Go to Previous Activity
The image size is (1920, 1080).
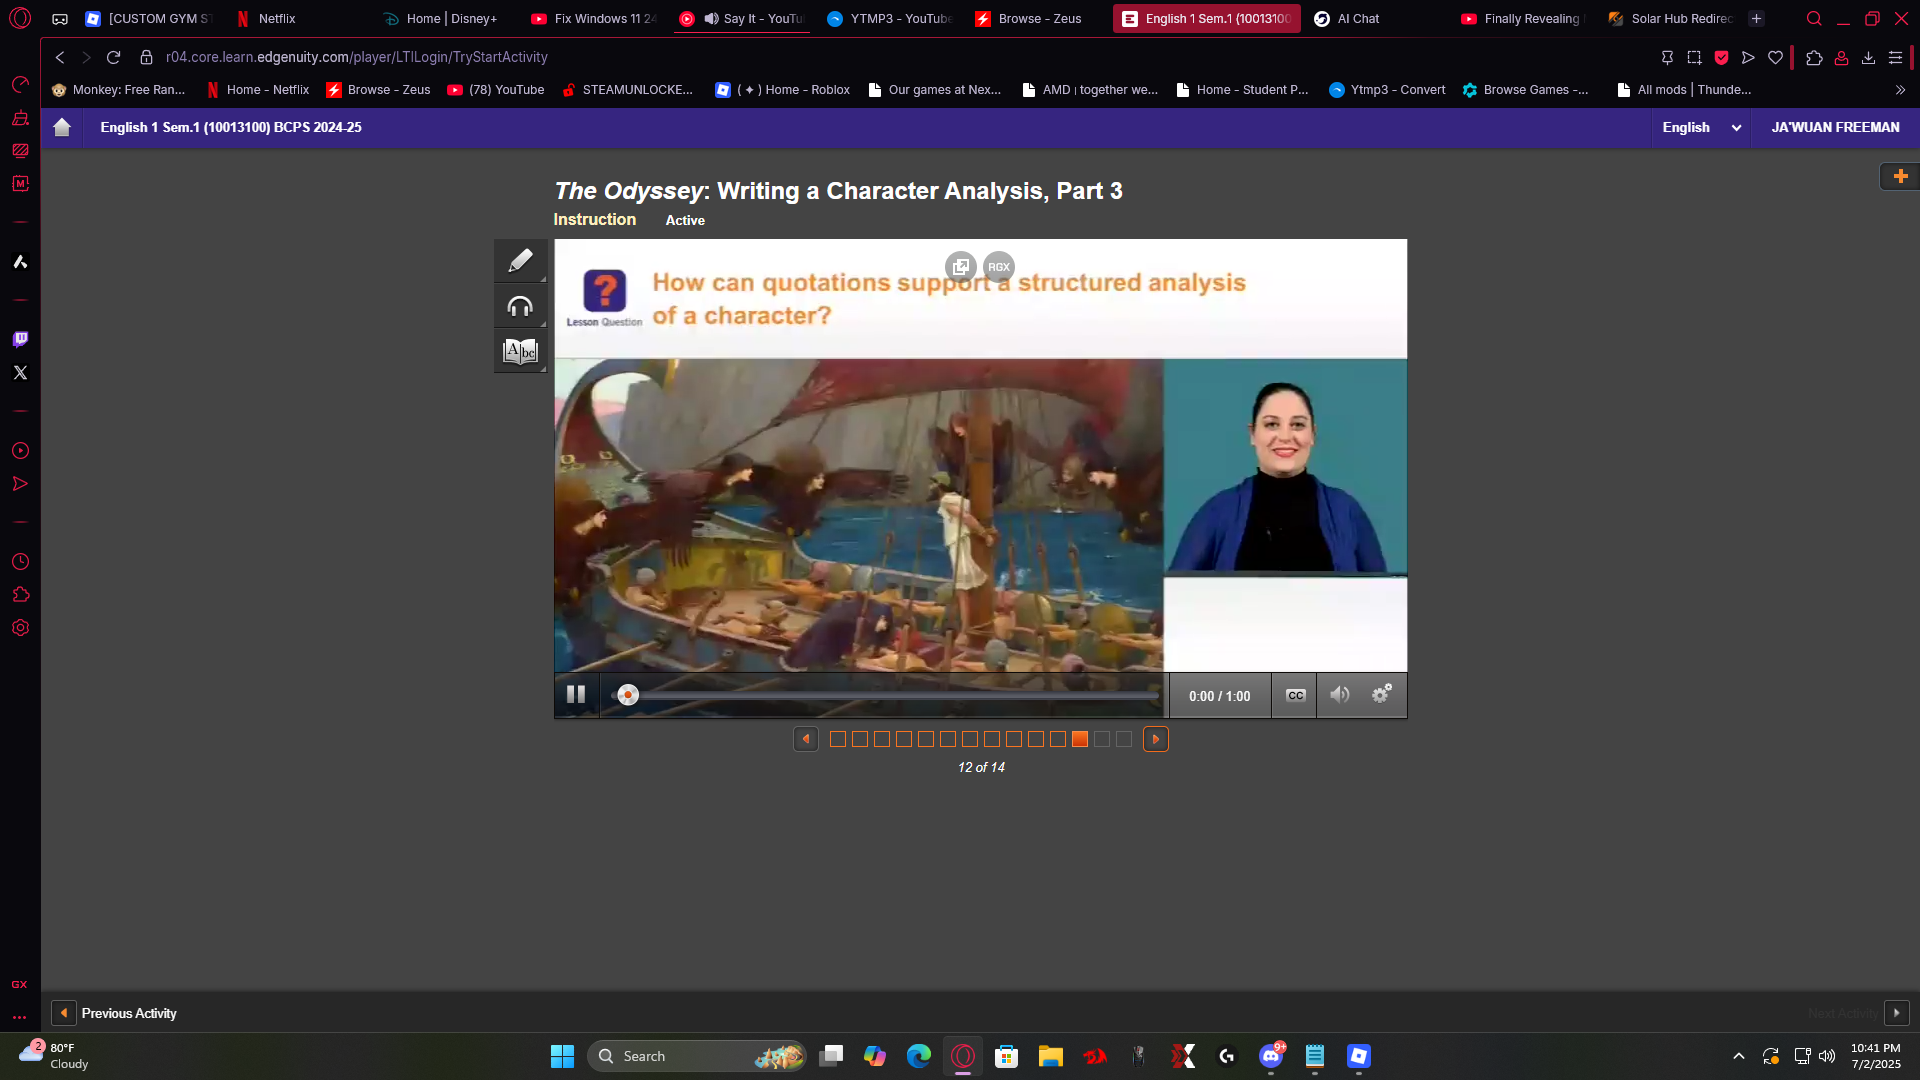pyautogui.click(x=114, y=1013)
